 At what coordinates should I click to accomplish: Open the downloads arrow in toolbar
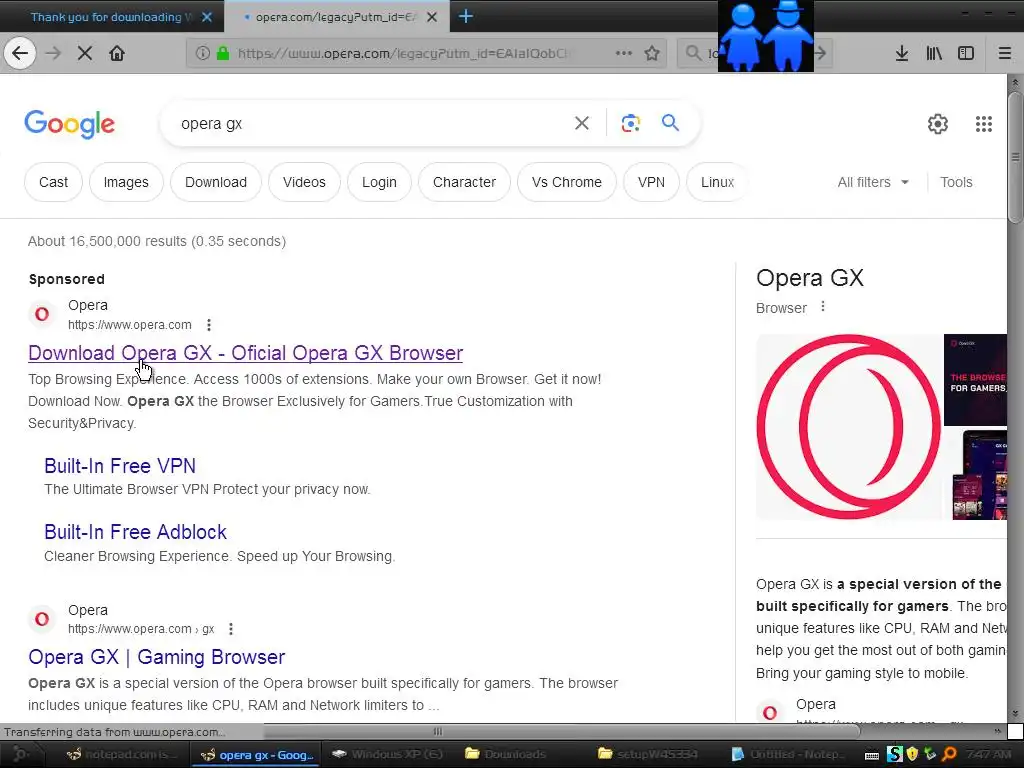[902, 53]
